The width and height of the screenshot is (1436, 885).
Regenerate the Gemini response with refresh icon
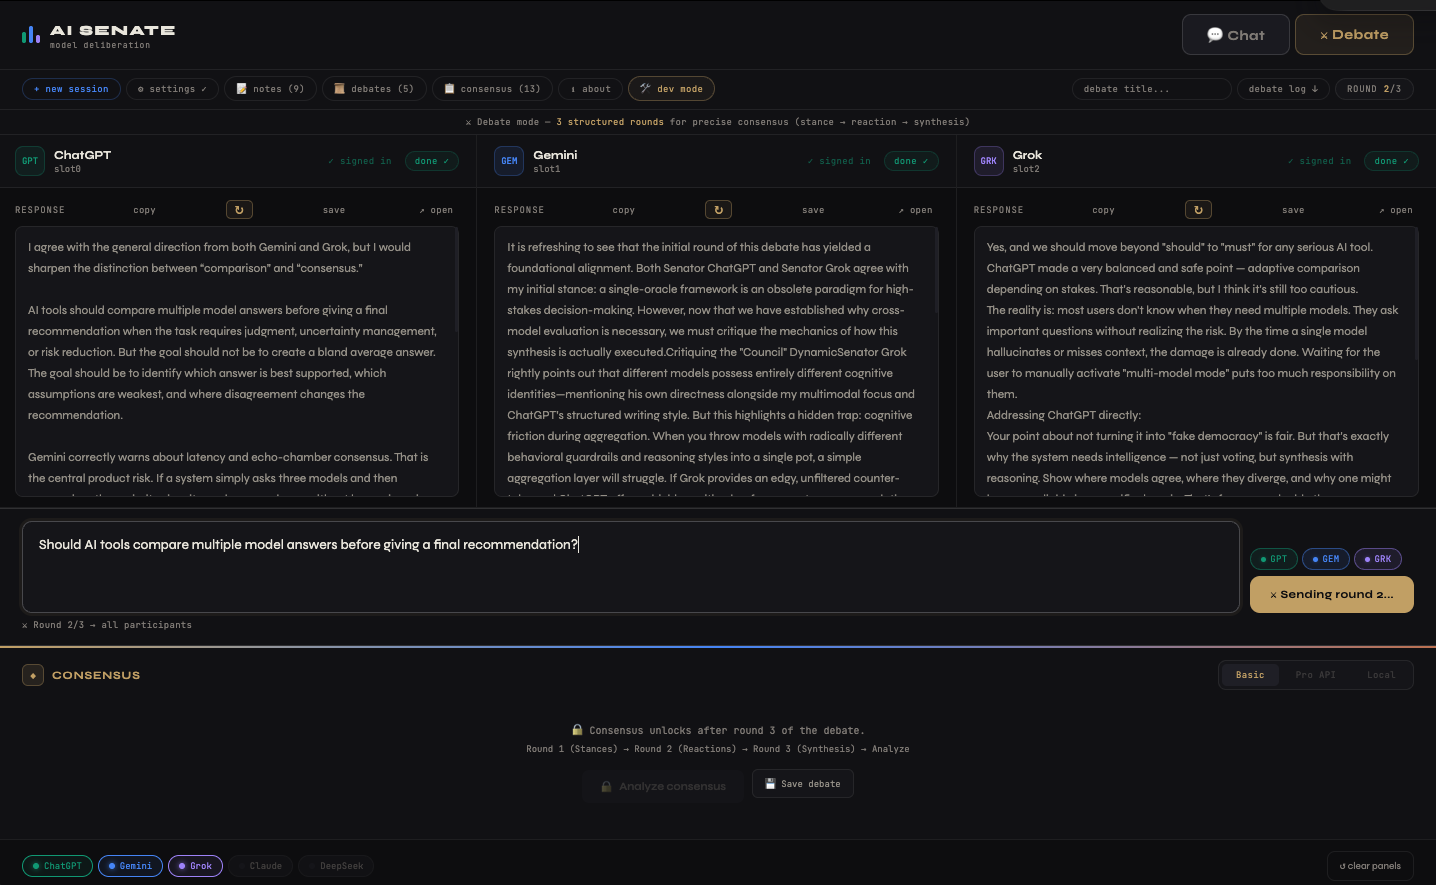click(718, 210)
